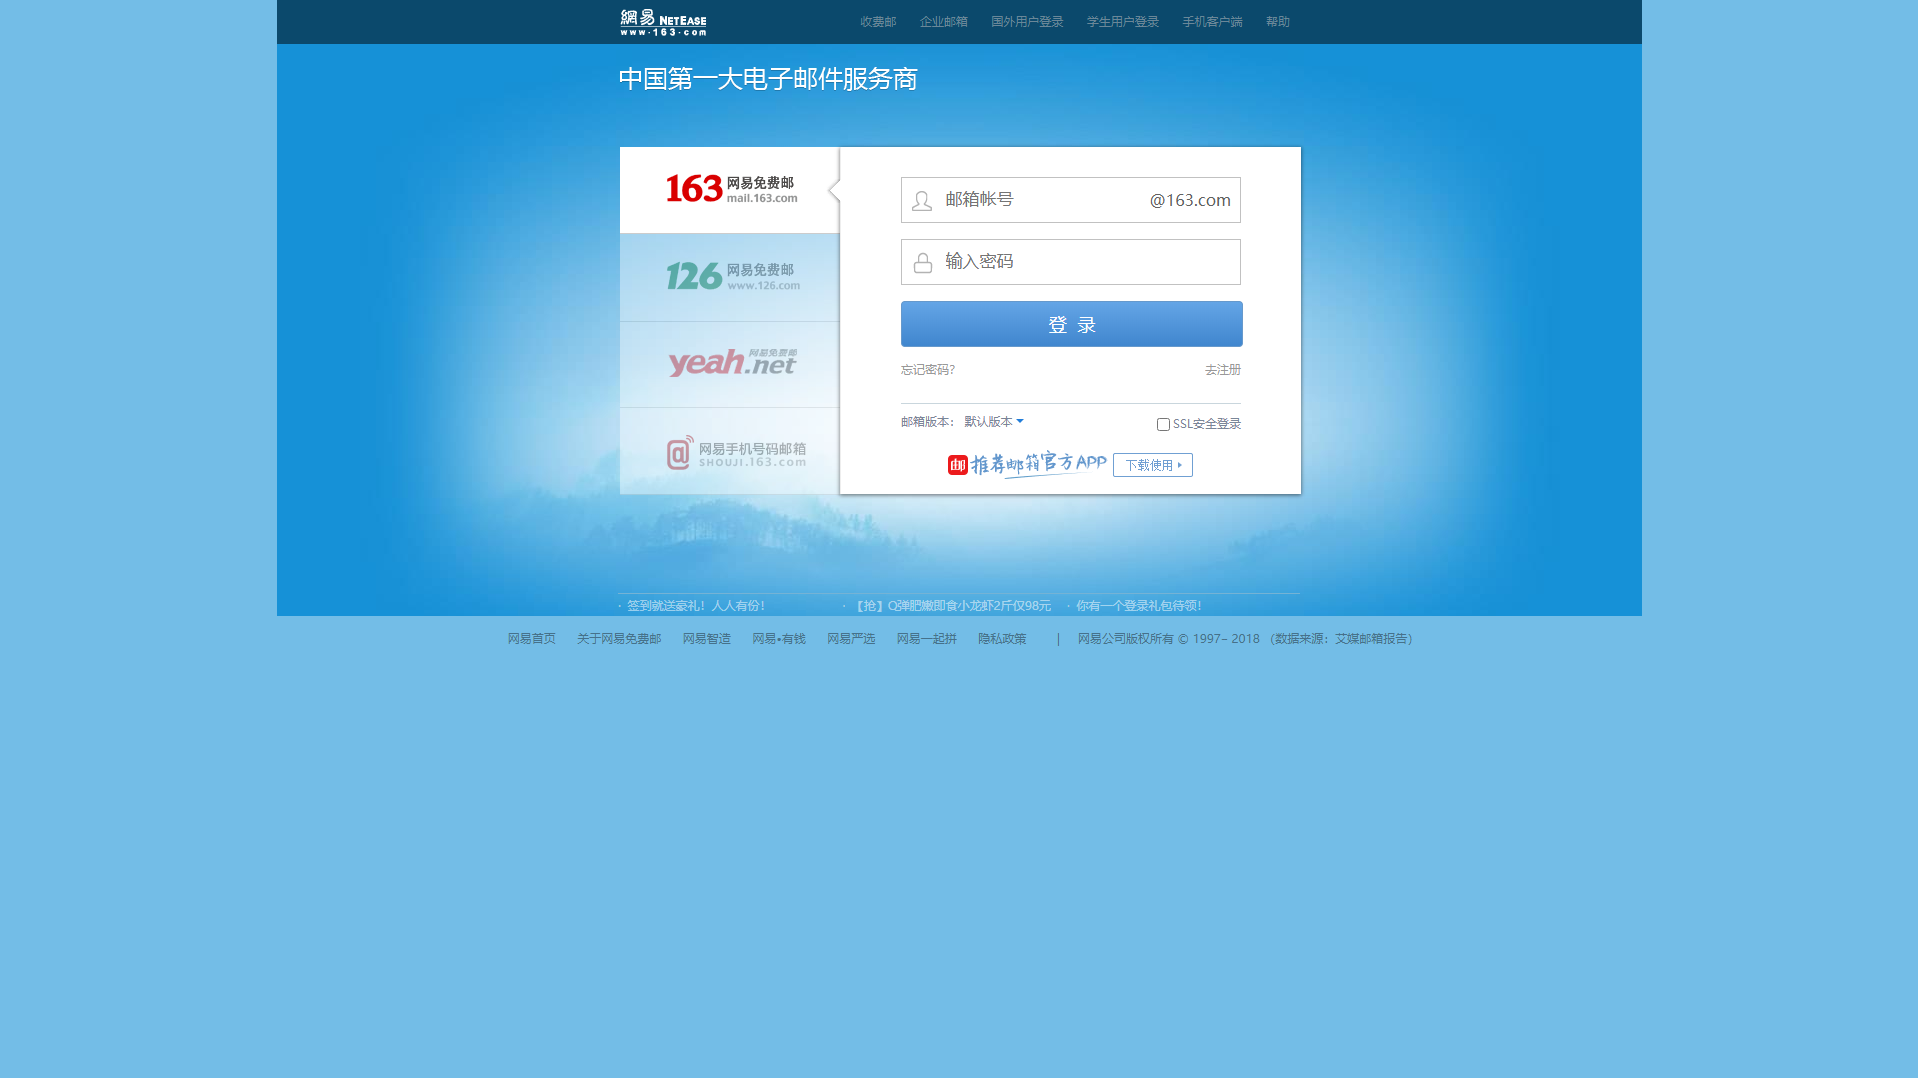1918x1078 pixels.
Task: Open promo link about Q弹肥嫩即食小龙虾
Action: click(x=953, y=606)
